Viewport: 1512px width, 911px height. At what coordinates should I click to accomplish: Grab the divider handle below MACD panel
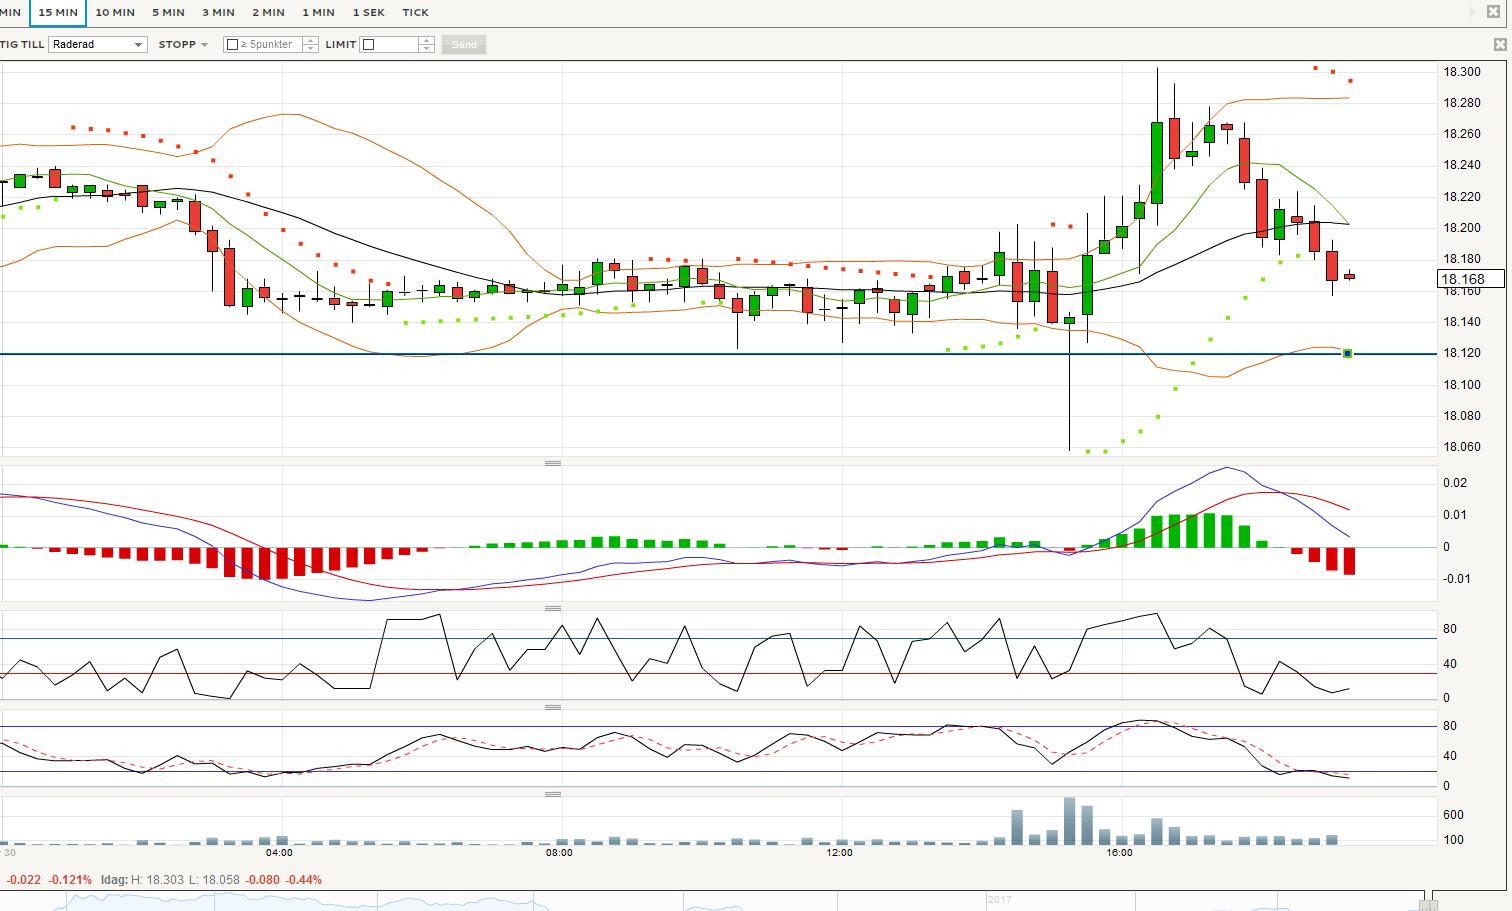tap(552, 608)
